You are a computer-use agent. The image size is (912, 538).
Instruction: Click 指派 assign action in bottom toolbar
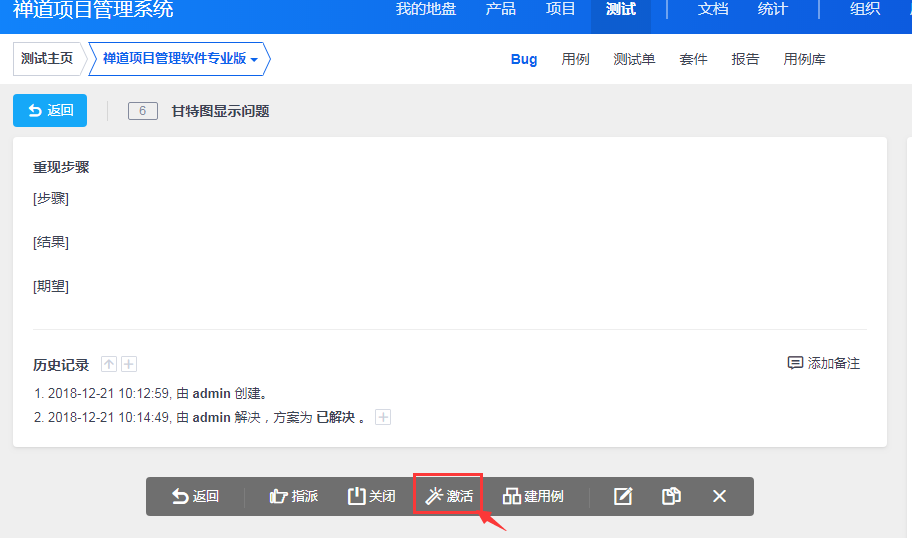click(294, 496)
